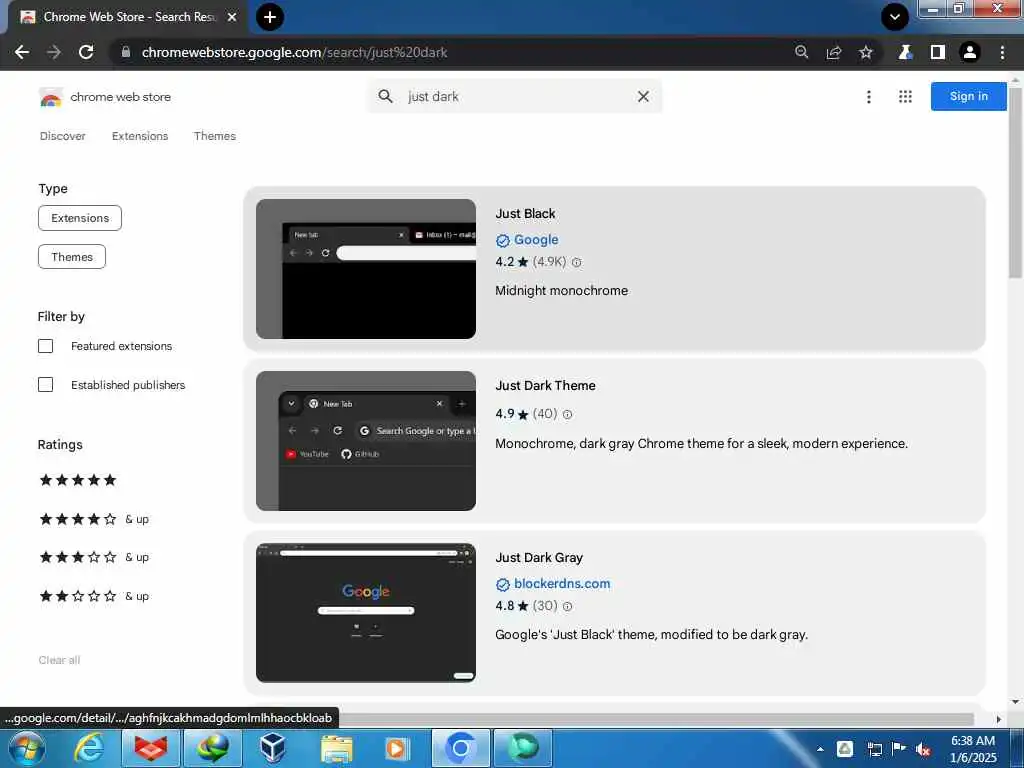Click rating info icon for Just Dark Theme
The image size is (1024, 768).
[568, 415]
